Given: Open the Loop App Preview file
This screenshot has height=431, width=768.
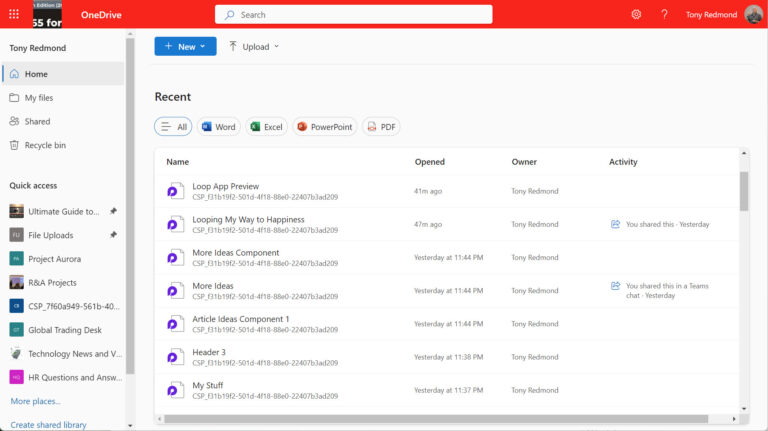Looking at the screenshot, I should (x=225, y=186).
